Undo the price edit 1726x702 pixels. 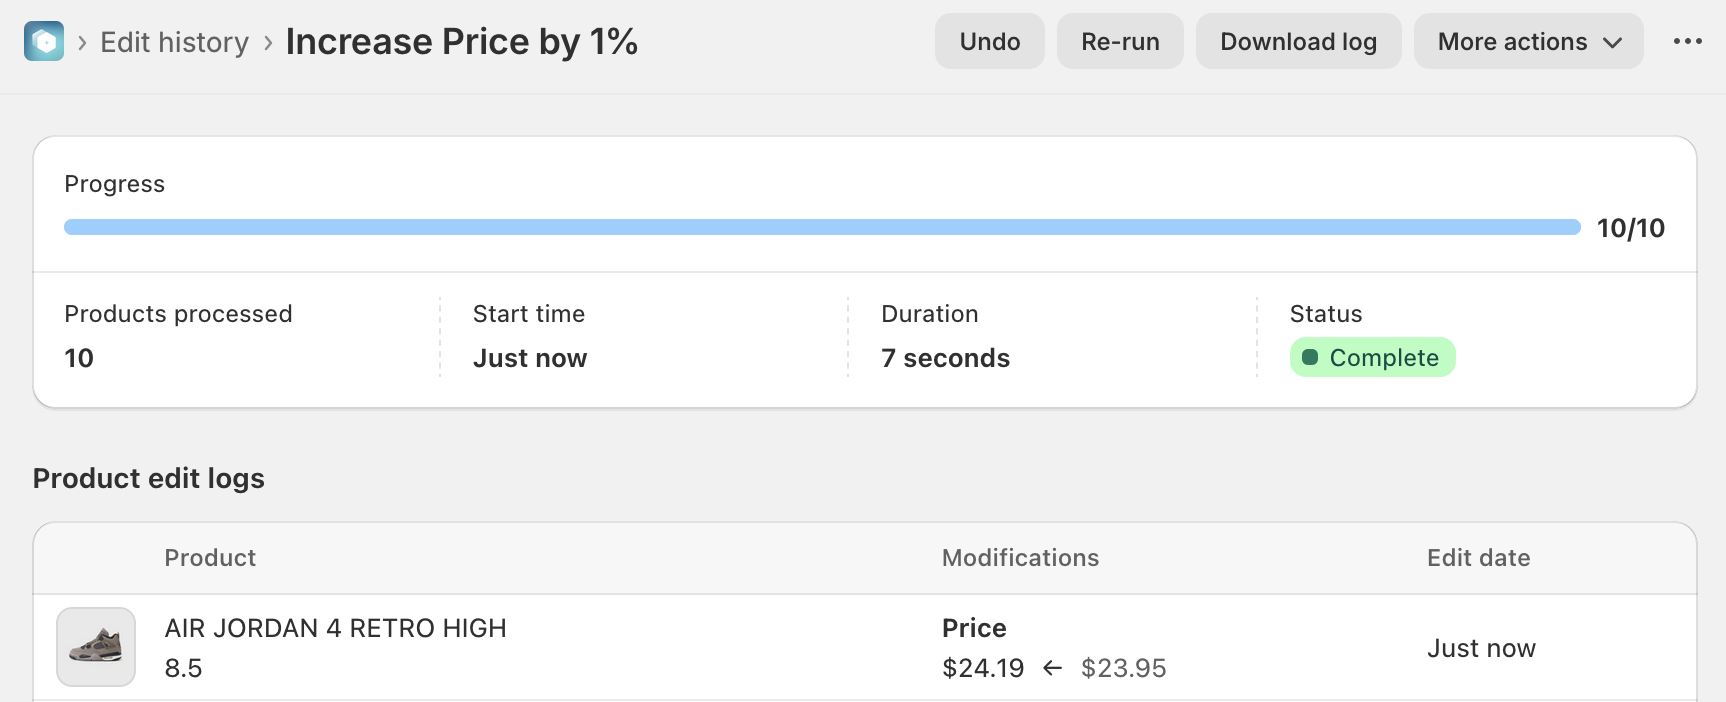[989, 41]
